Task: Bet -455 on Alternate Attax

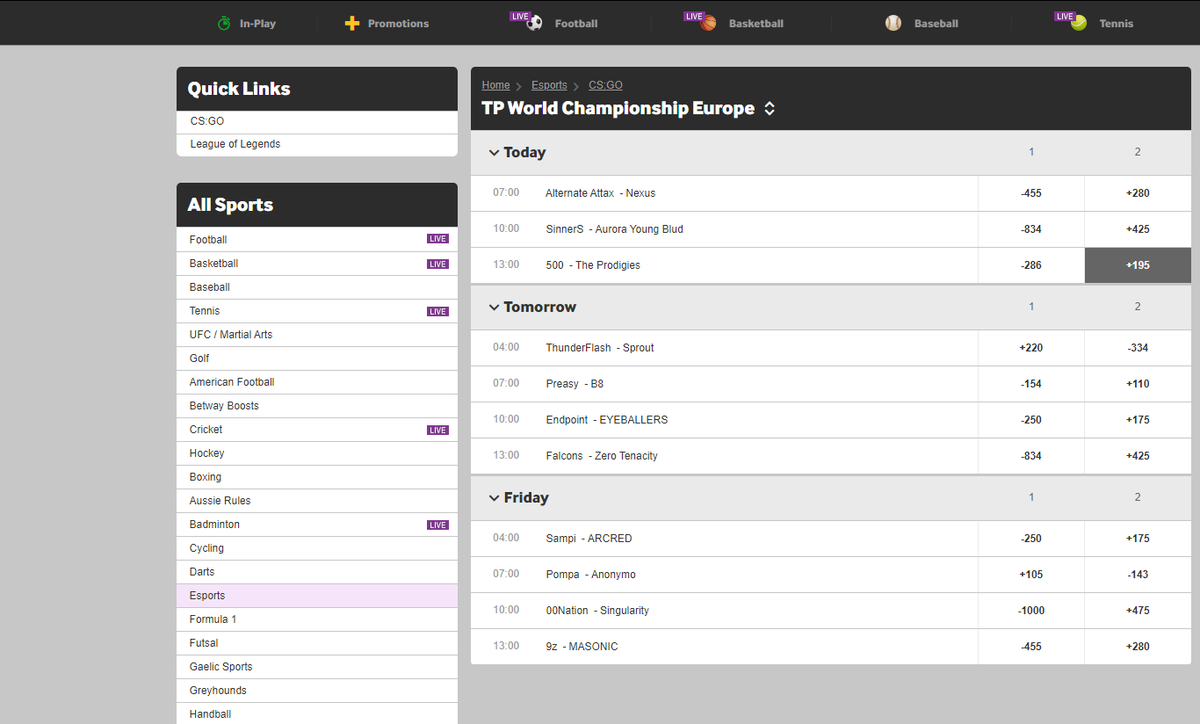Action: pos(1031,193)
